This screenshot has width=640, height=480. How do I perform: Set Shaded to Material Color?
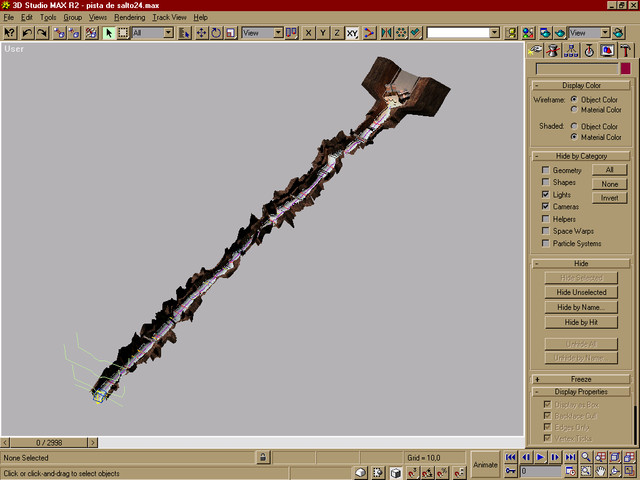click(574, 137)
